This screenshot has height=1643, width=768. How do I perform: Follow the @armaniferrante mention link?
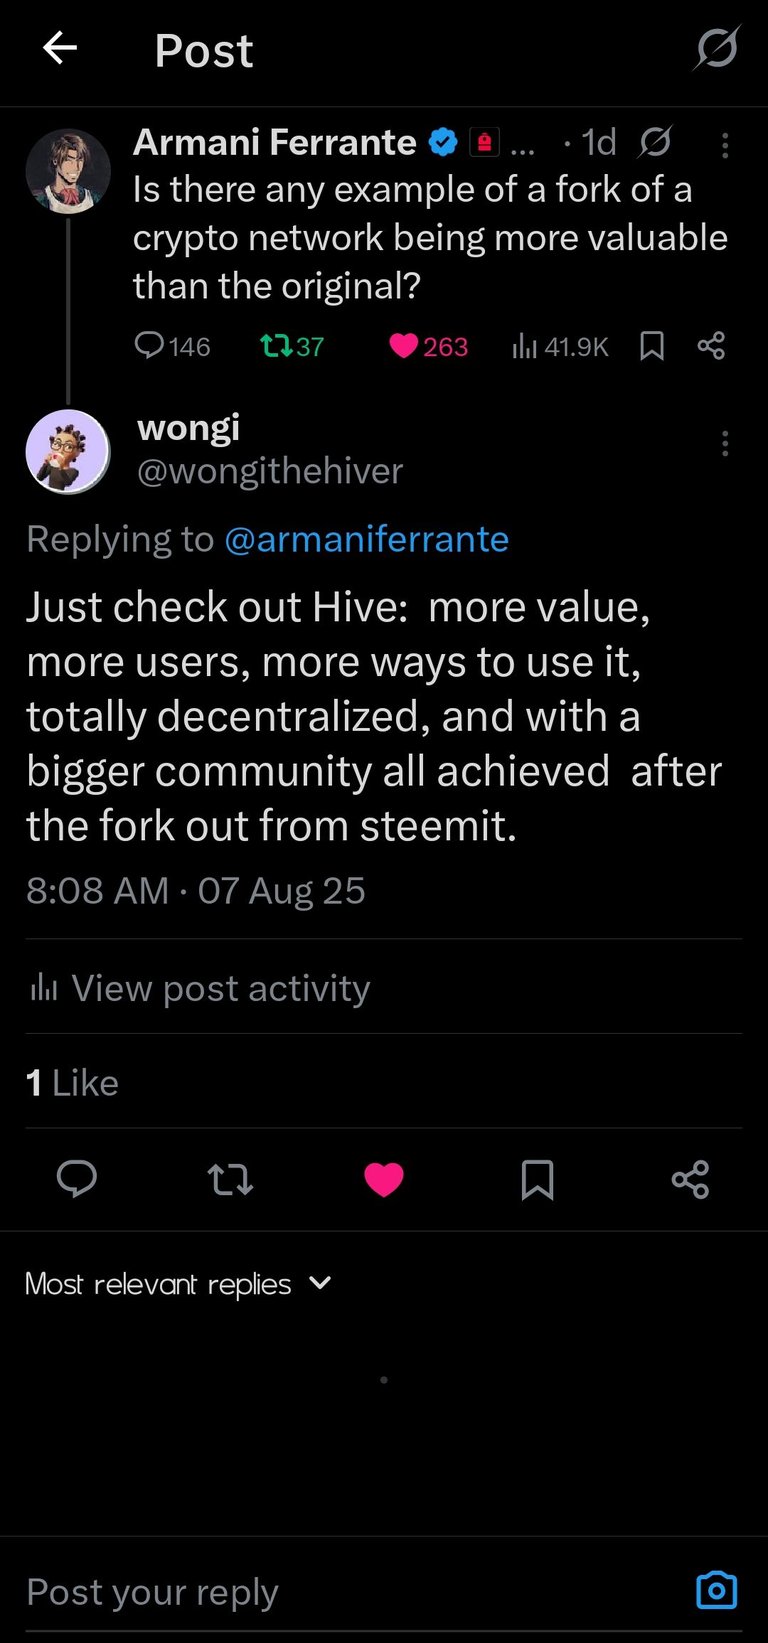[367, 539]
